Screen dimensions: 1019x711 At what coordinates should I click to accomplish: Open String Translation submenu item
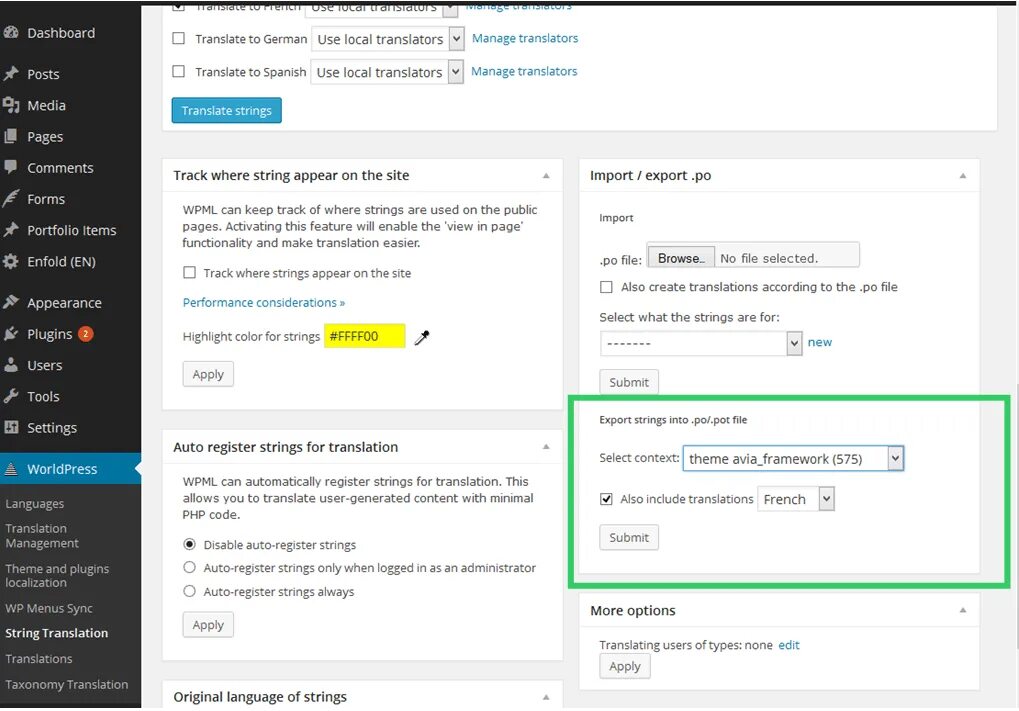click(x=56, y=633)
